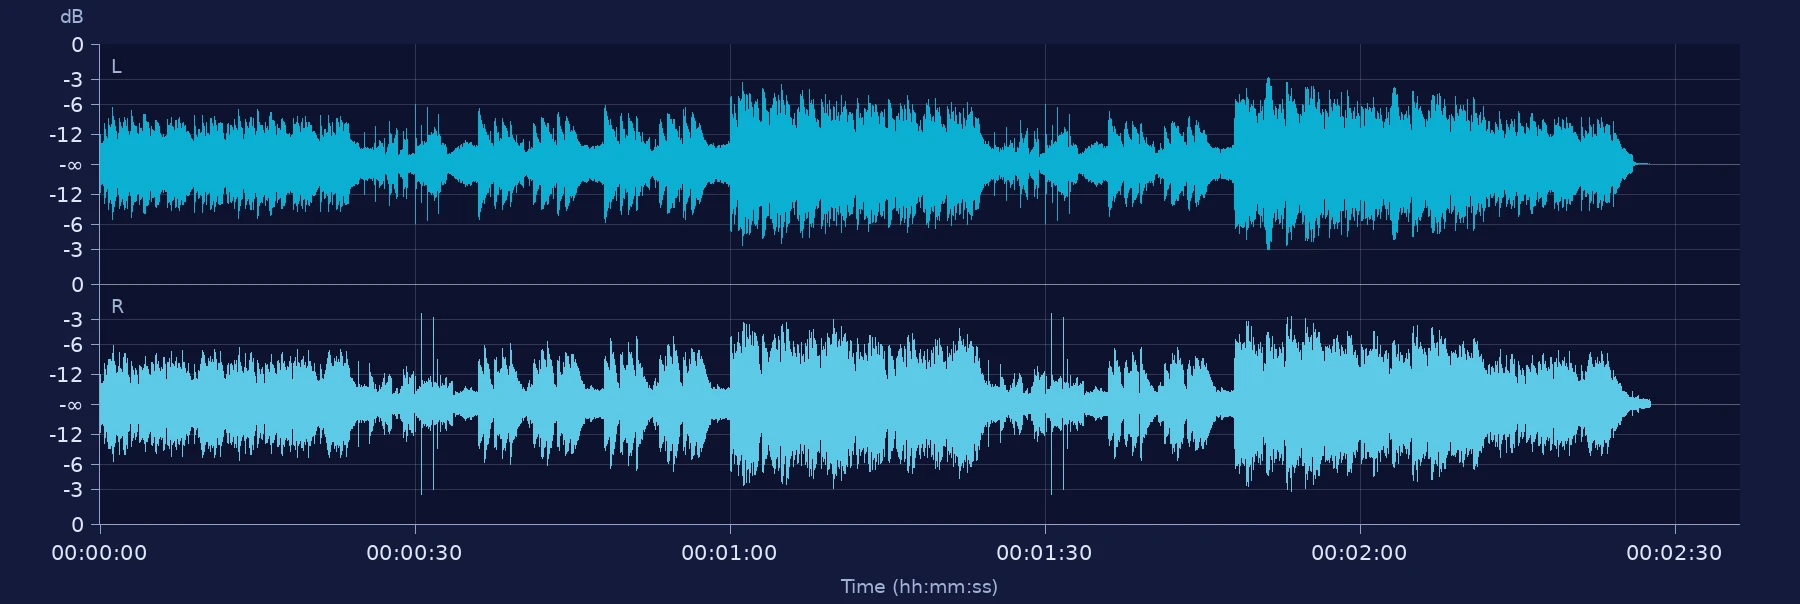Select the R channel label
The width and height of the screenshot is (1800, 604).
(117, 307)
